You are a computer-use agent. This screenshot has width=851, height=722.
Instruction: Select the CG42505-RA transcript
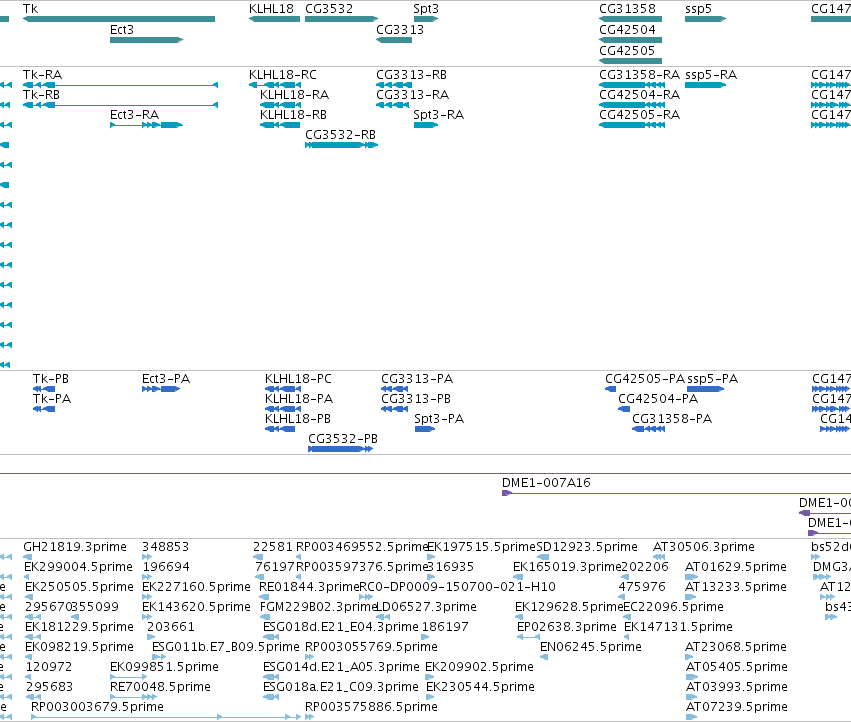[632, 125]
